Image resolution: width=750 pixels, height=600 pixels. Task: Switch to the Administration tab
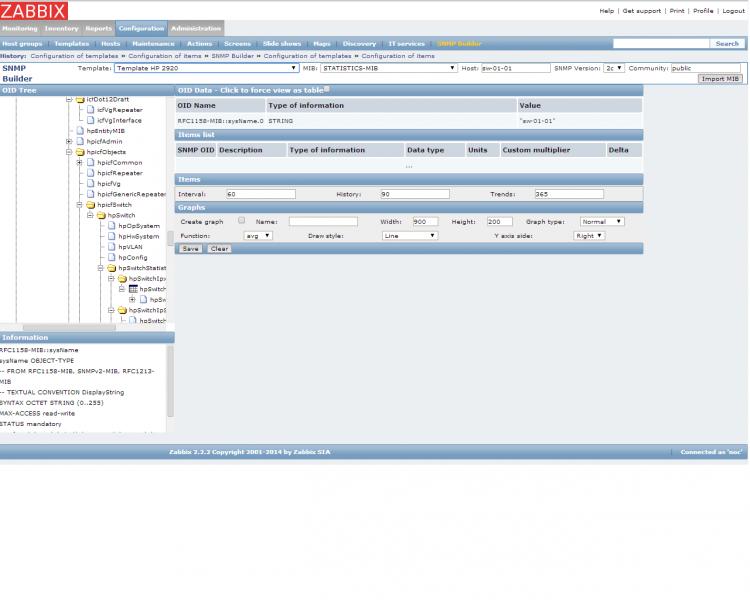pos(195,29)
